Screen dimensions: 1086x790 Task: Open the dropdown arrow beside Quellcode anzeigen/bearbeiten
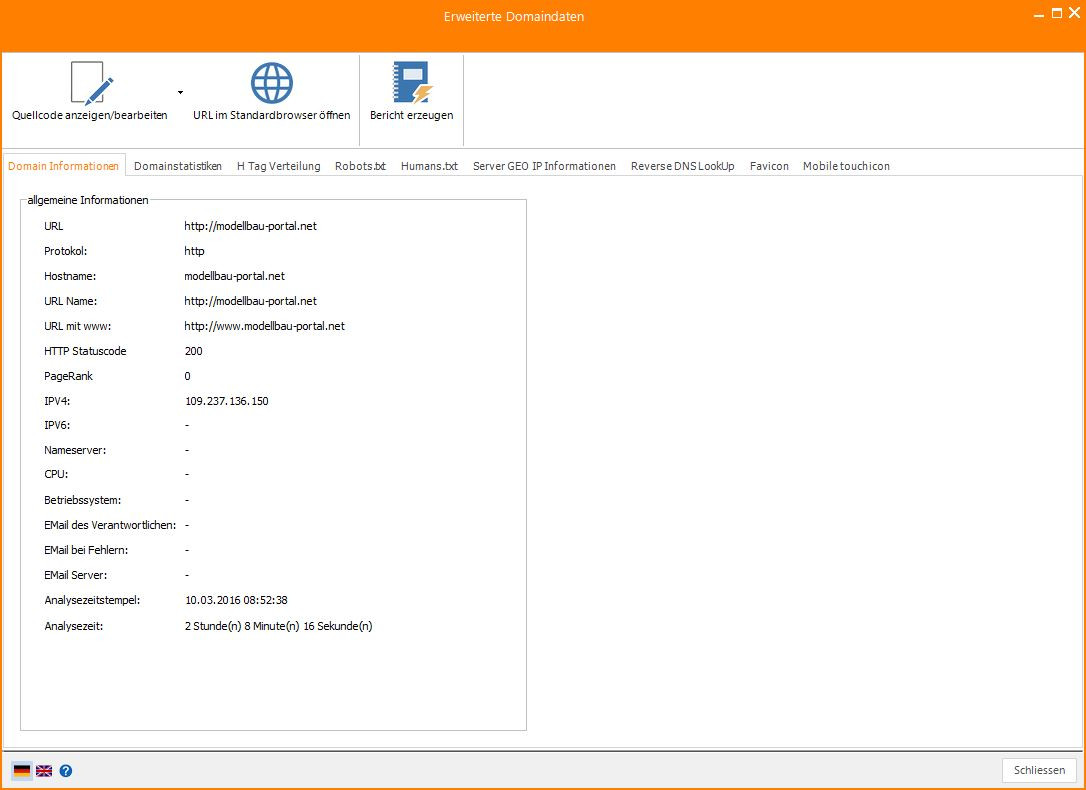tap(180, 92)
